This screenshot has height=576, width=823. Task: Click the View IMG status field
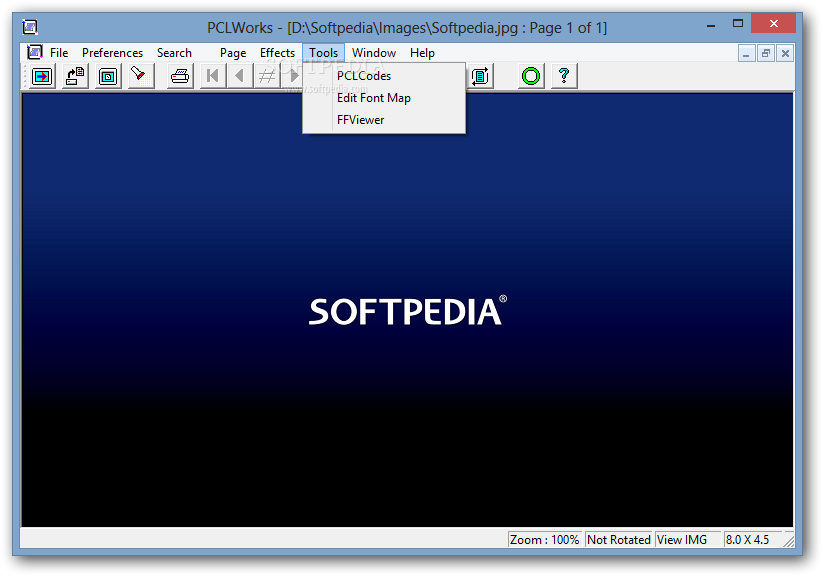(x=688, y=539)
